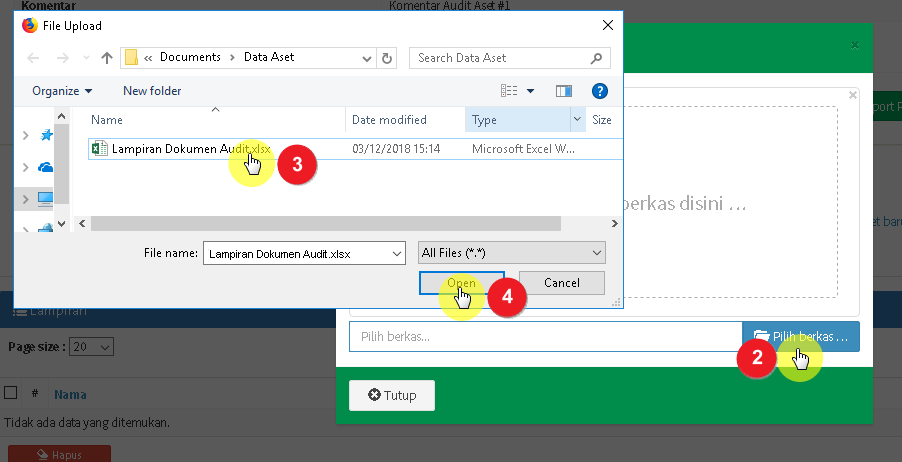Viewport: 902px width, 462px height.
Task: Select This PC in navigation pane
Action: [x=46, y=199]
